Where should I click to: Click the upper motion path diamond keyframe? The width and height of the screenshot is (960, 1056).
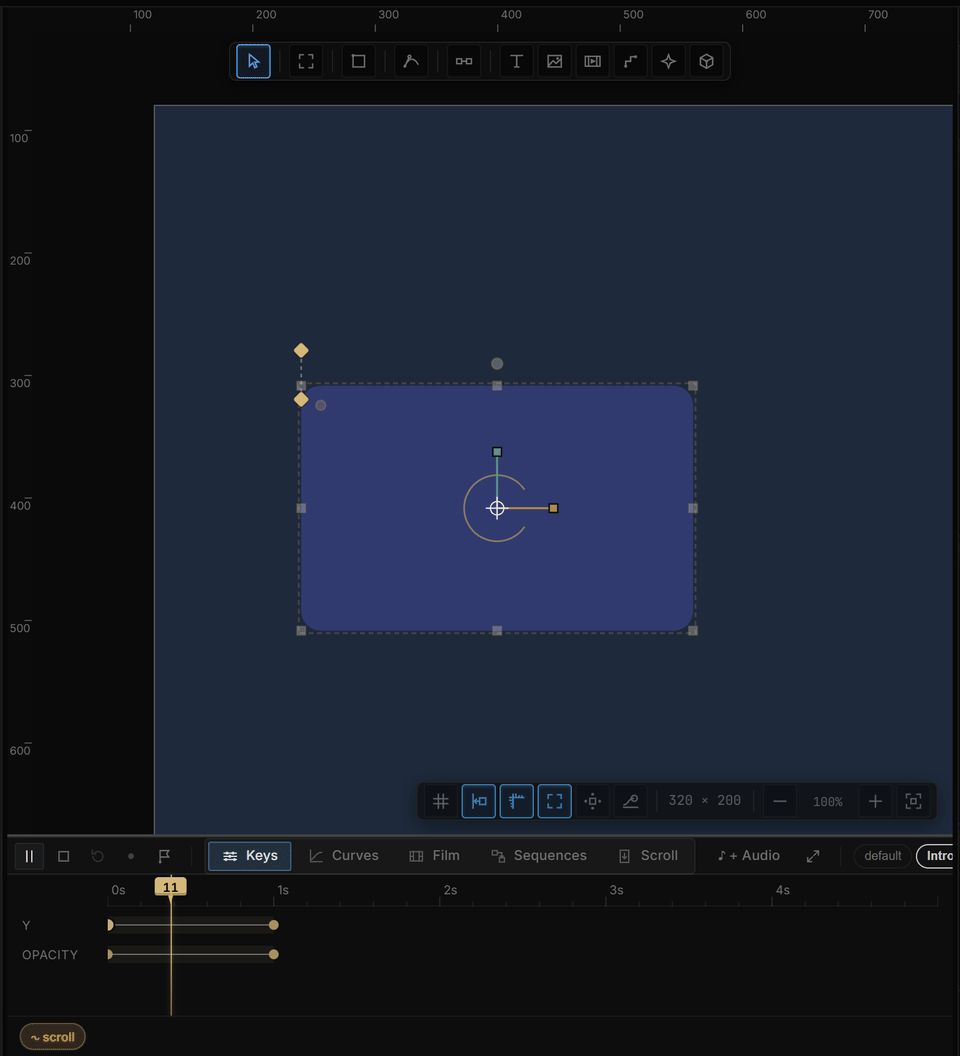pos(301,350)
